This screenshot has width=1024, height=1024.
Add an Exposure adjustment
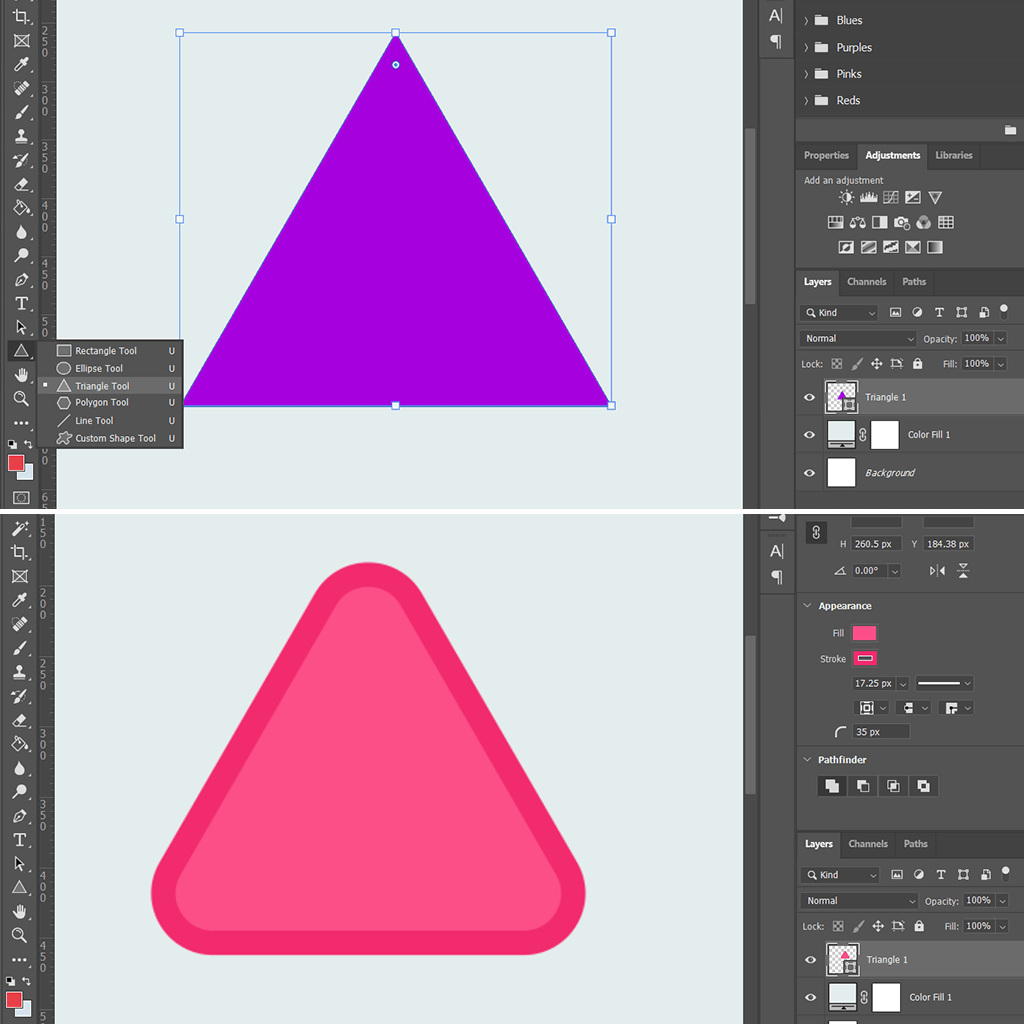pos(913,197)
